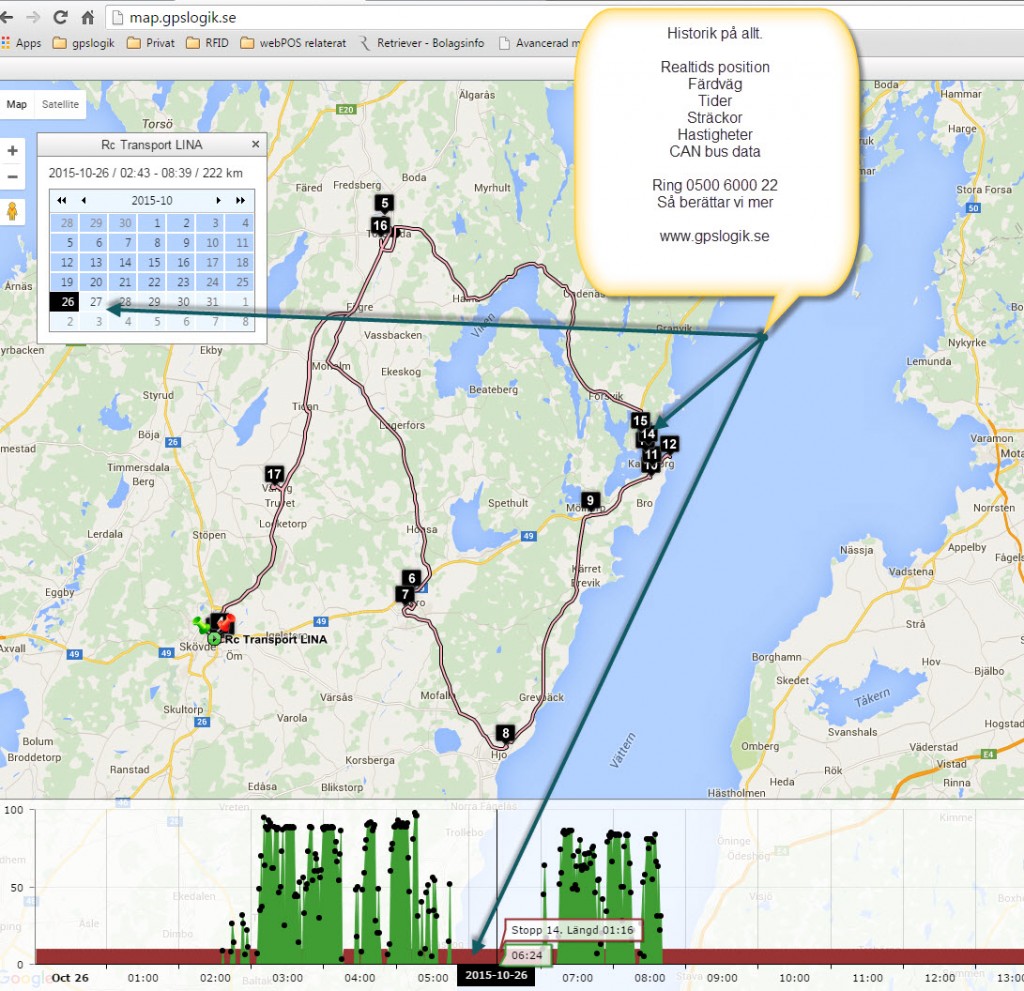The width and height of the screenshot is (1024, 991).
Task: Jump forward one year in calendar
Action: 240,200
